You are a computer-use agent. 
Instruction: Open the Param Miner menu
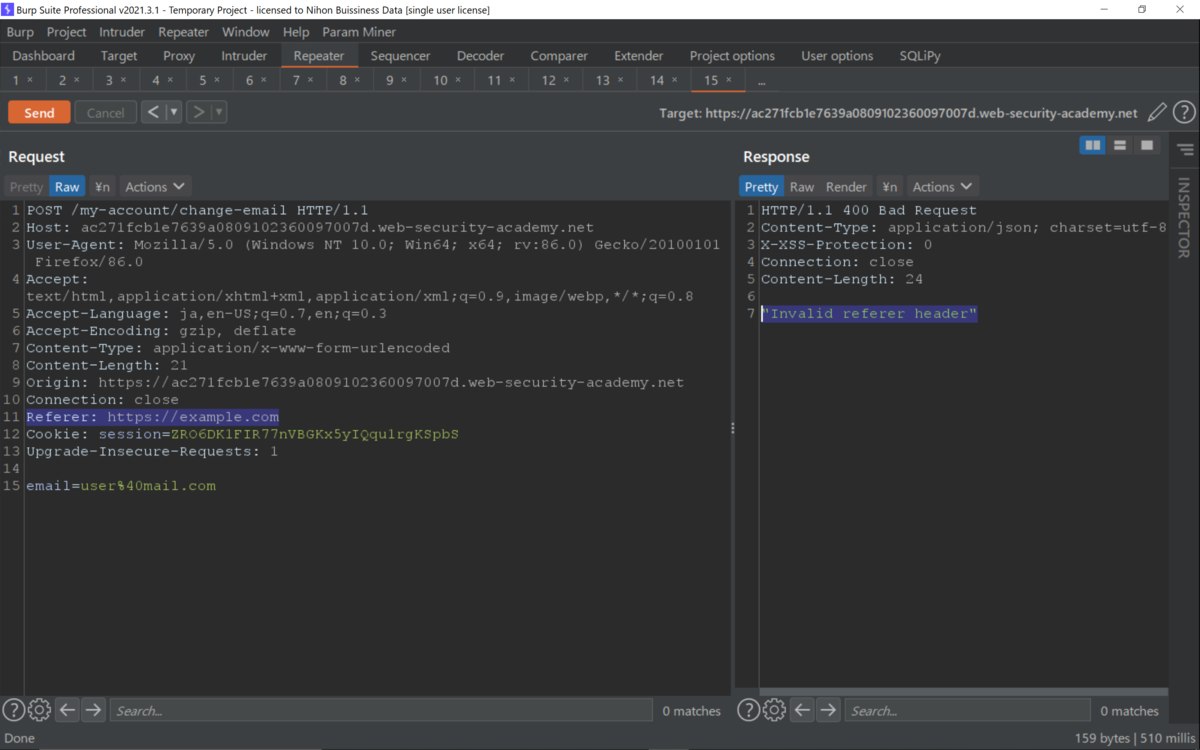tap(359, 32)
